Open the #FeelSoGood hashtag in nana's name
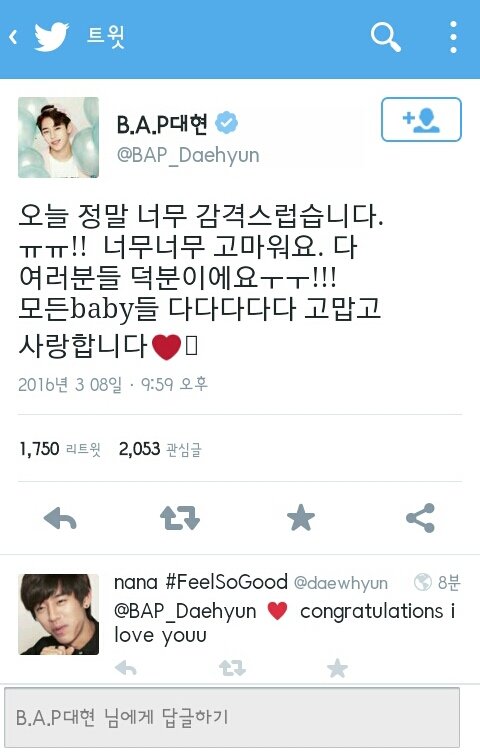 [226, 583]
